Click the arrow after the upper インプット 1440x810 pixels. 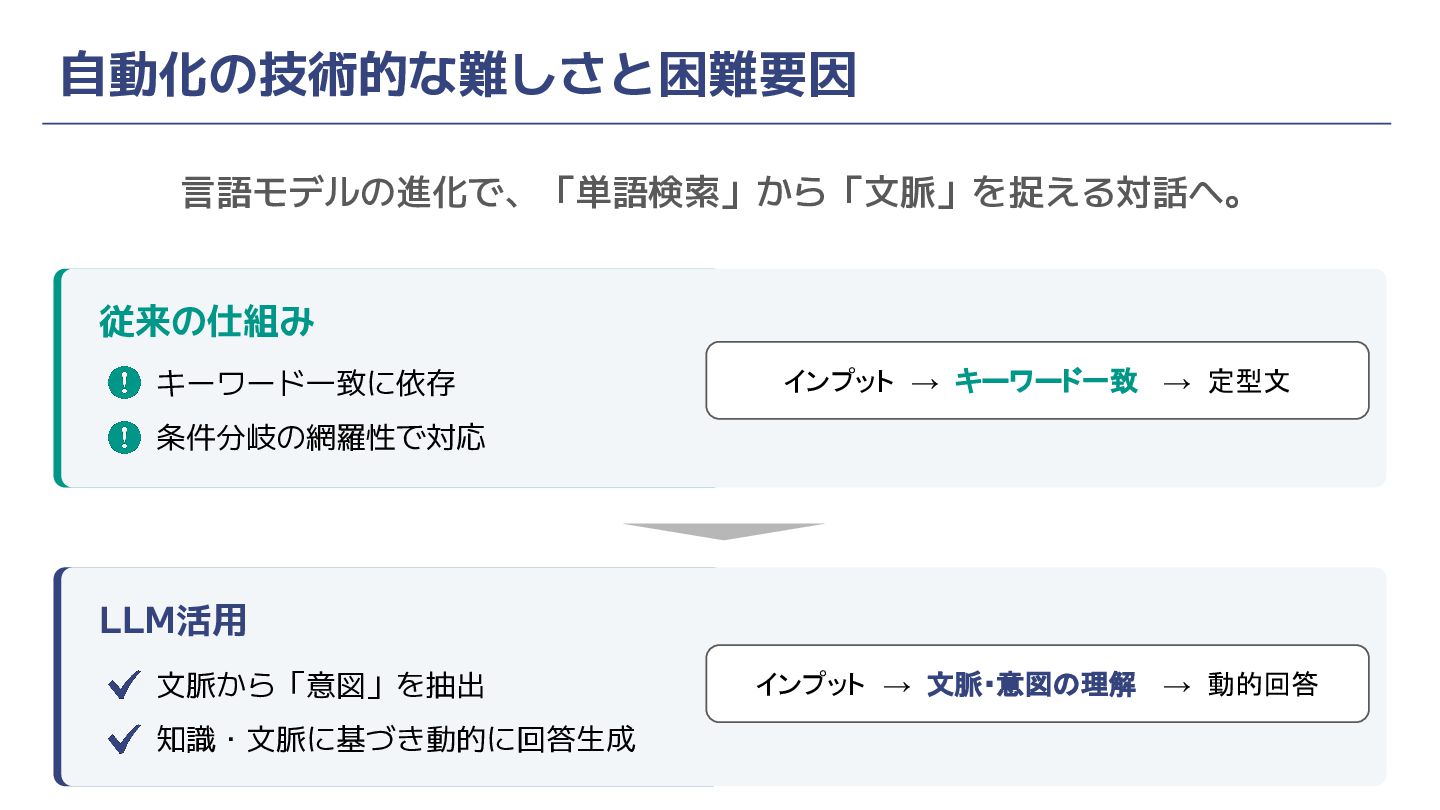925,382
